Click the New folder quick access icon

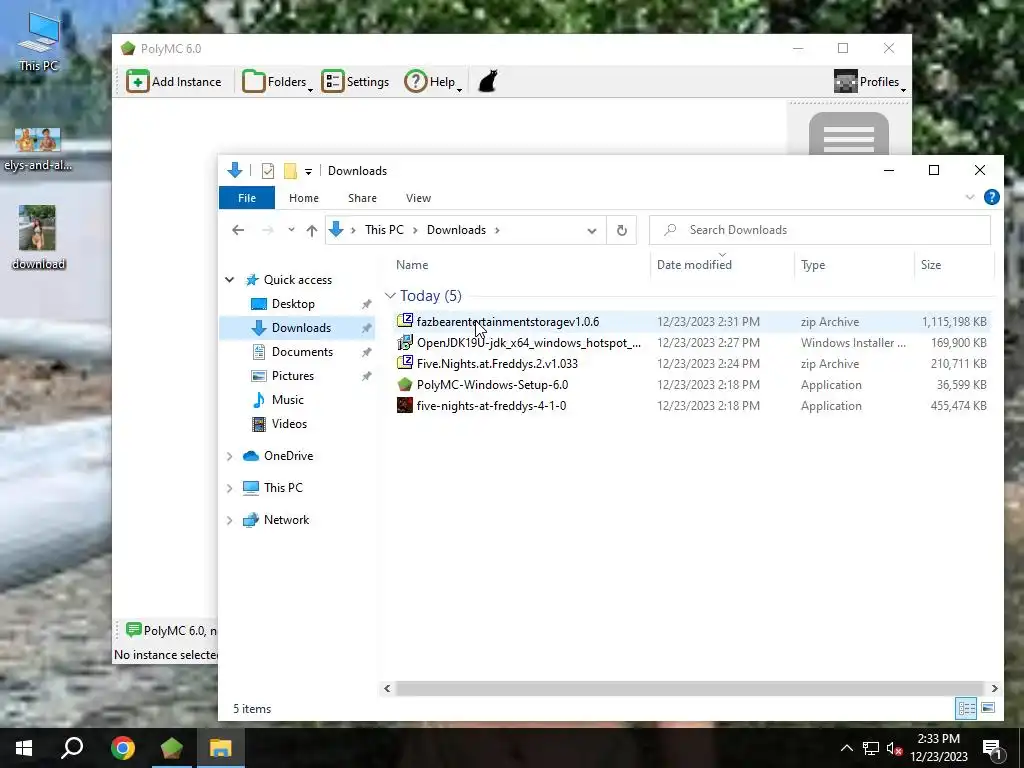[x=291, y=171]
